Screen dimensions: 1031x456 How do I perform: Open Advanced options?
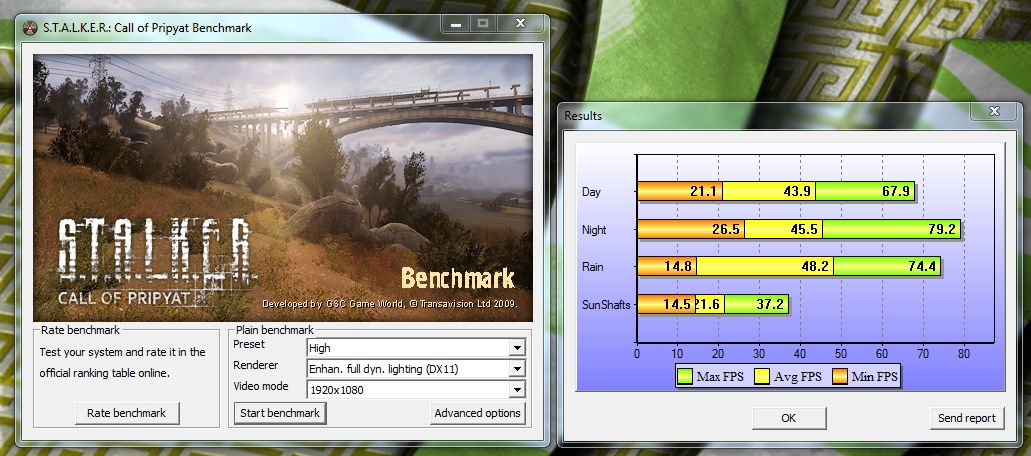(477, 413)
